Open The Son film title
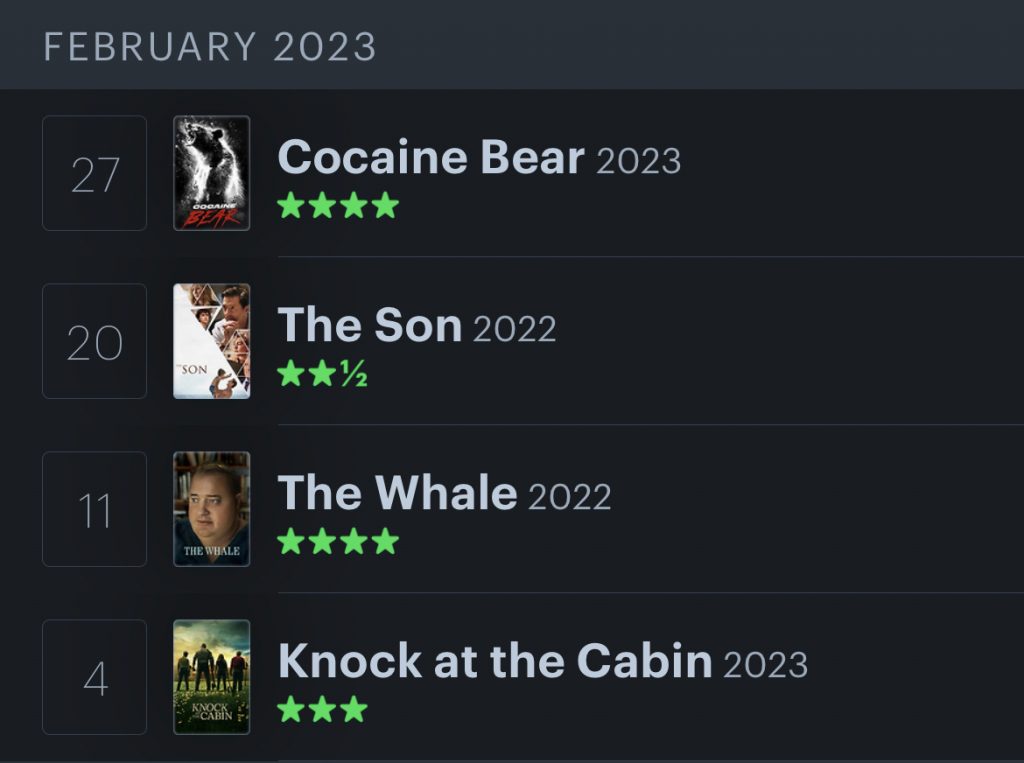The width and height of the screenshot is (1024, 763). click(369, 326)
